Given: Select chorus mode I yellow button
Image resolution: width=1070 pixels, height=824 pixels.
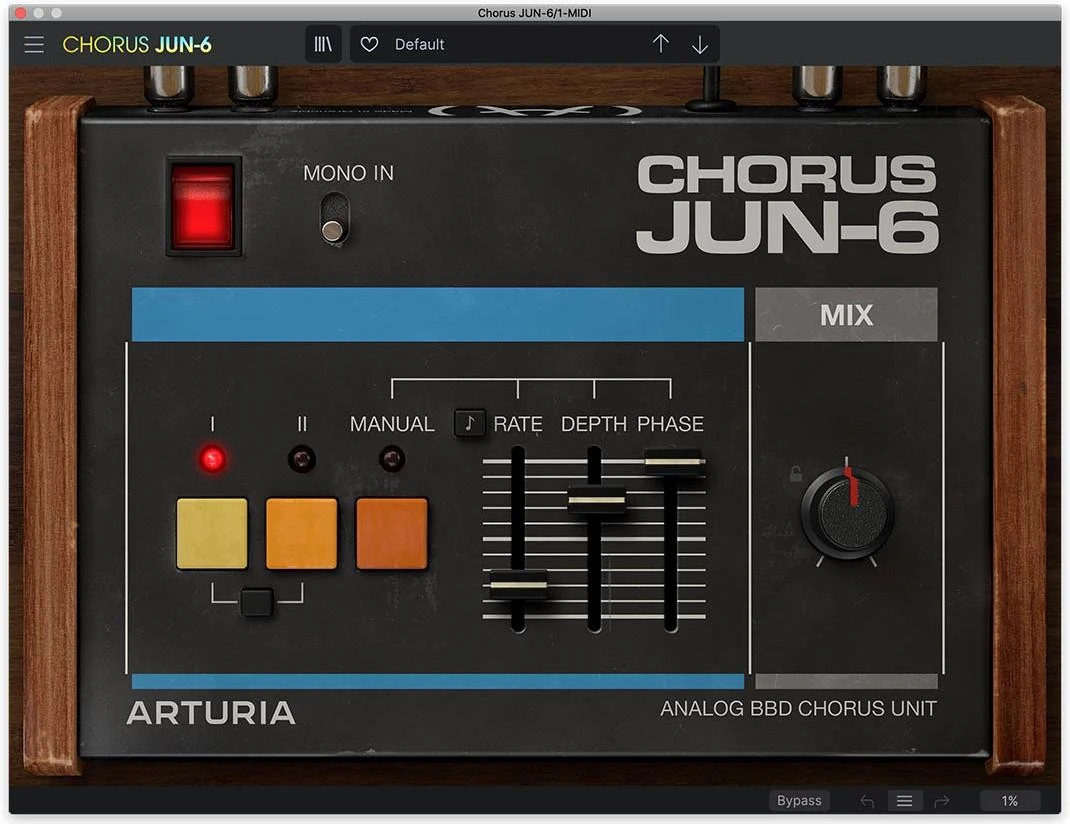Looking at the screenshot, I should pos(212,533).
